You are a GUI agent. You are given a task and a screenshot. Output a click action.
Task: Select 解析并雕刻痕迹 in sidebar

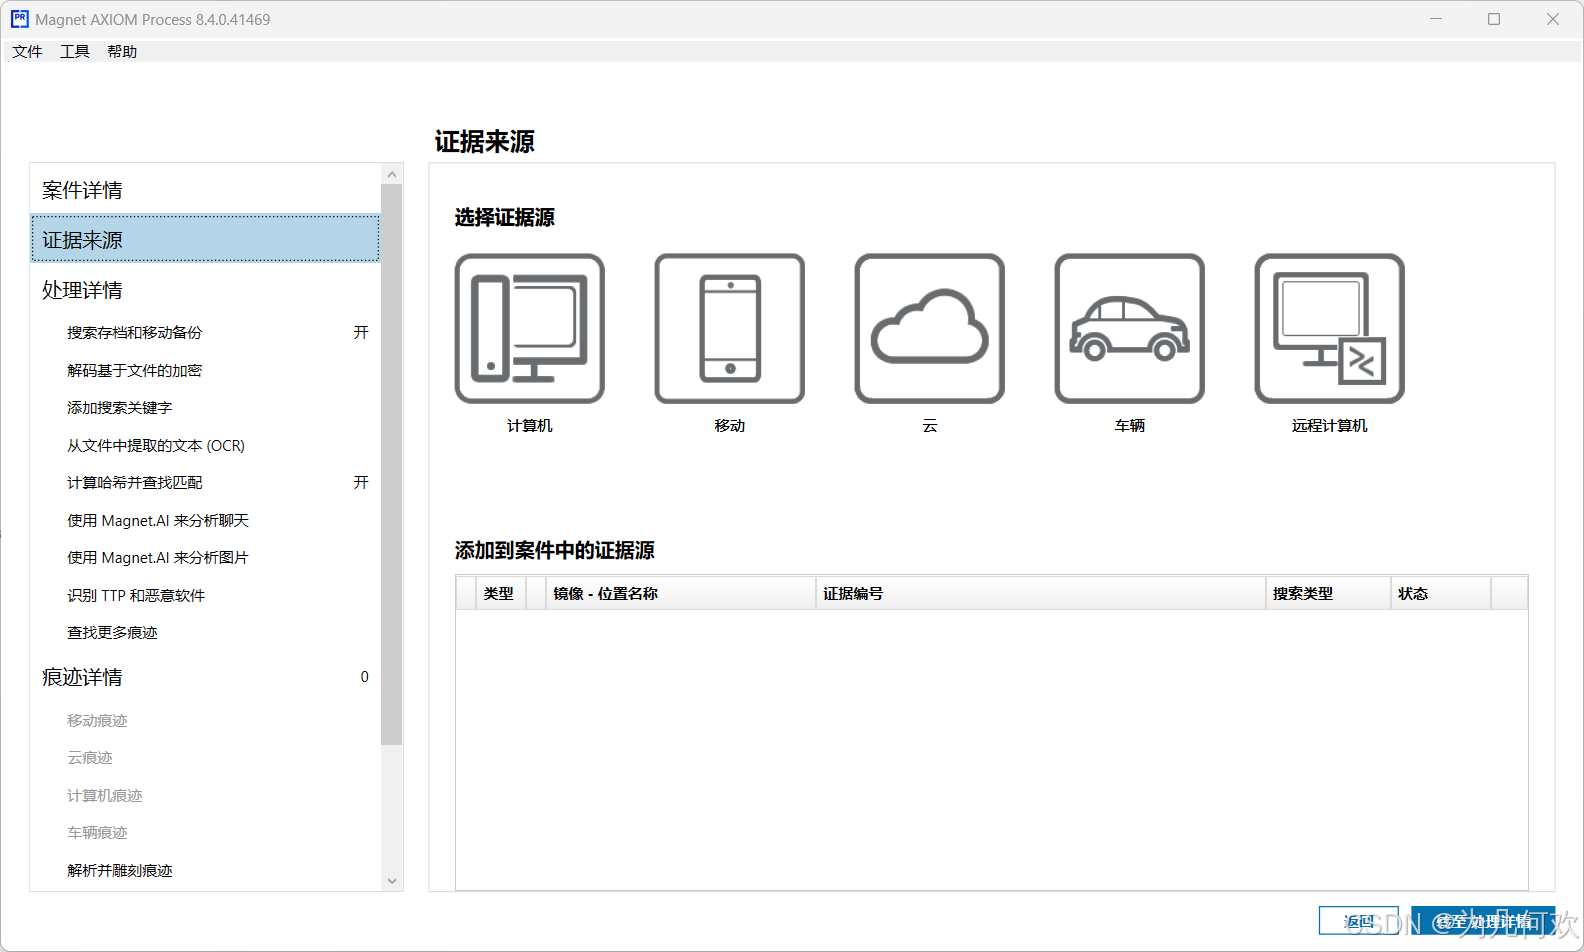[x=119, y=871]
